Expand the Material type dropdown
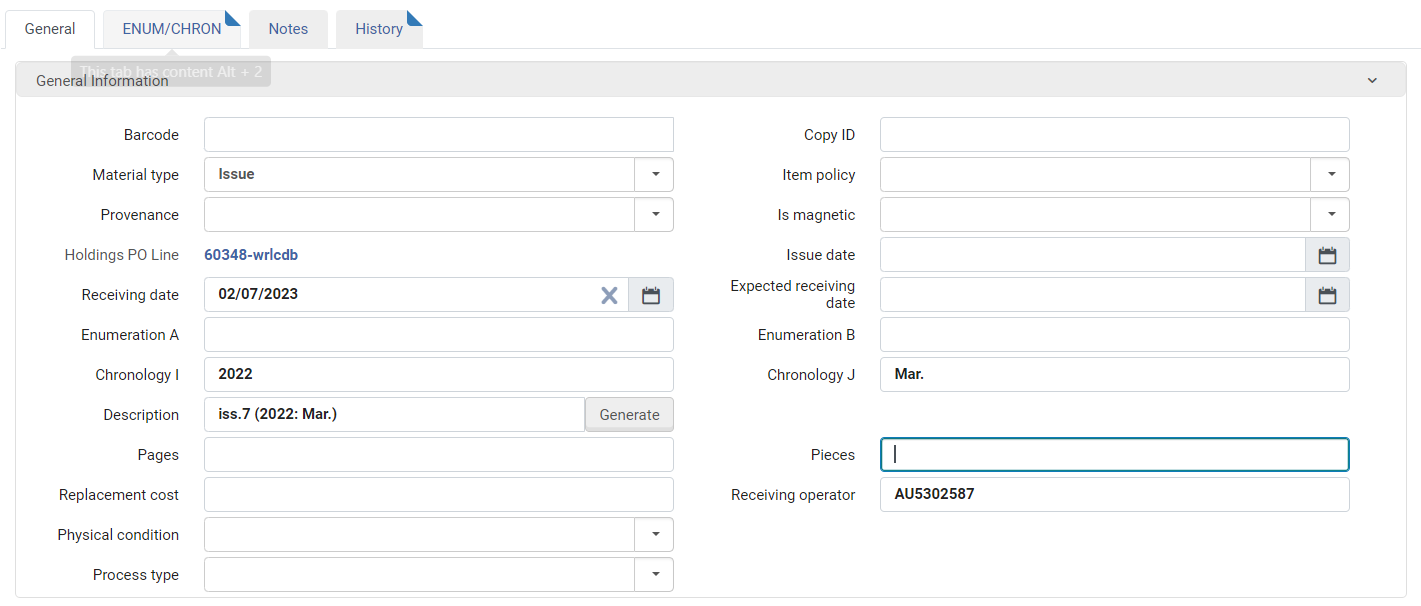The image size is (1421, 606). [655, 174]
